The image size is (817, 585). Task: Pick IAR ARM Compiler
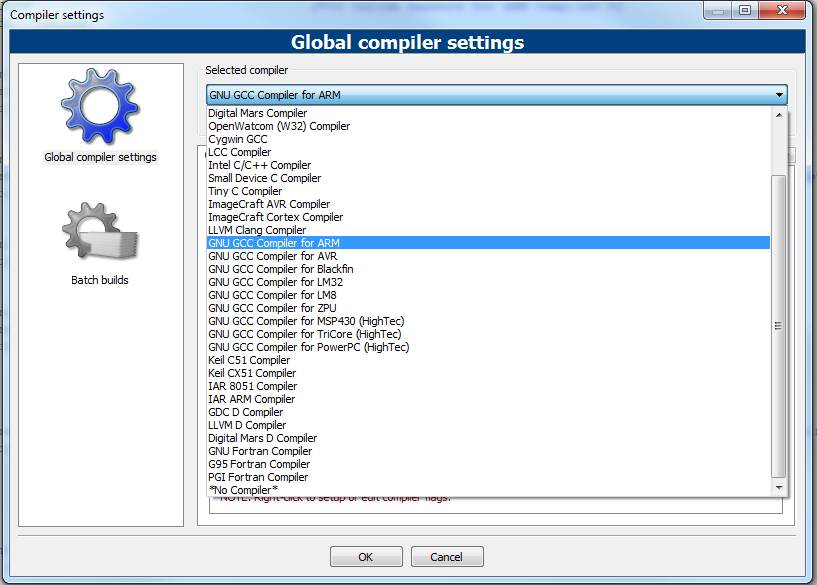pos(488,400)
